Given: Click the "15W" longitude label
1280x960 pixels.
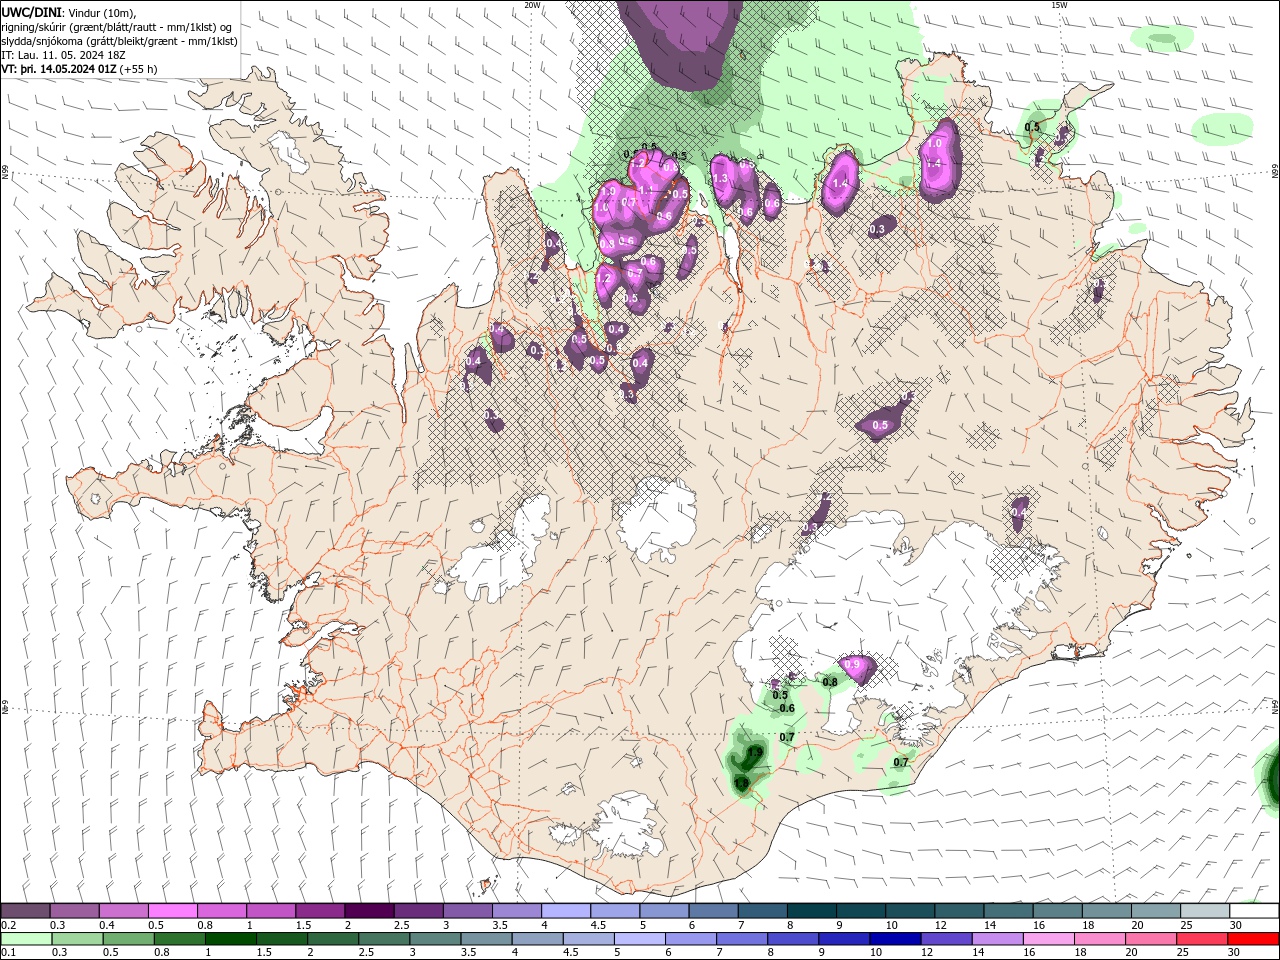Looking at the screenshot, I should click(1059, 4).
